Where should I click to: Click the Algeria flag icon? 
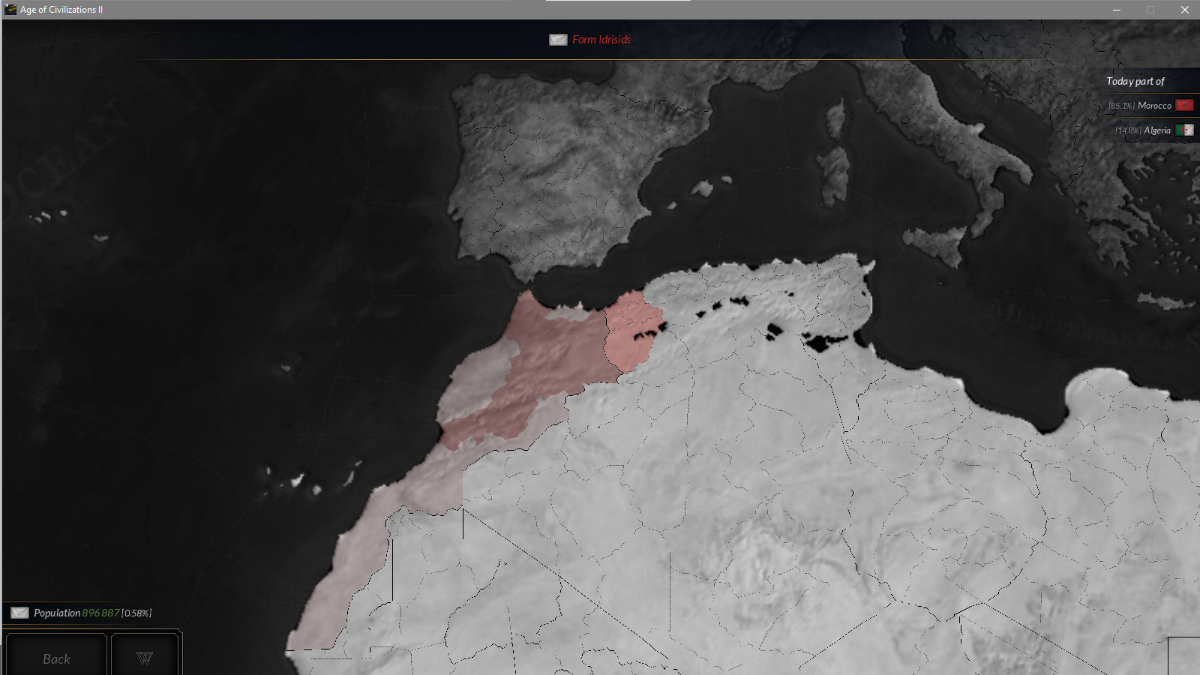[1185, 130]
